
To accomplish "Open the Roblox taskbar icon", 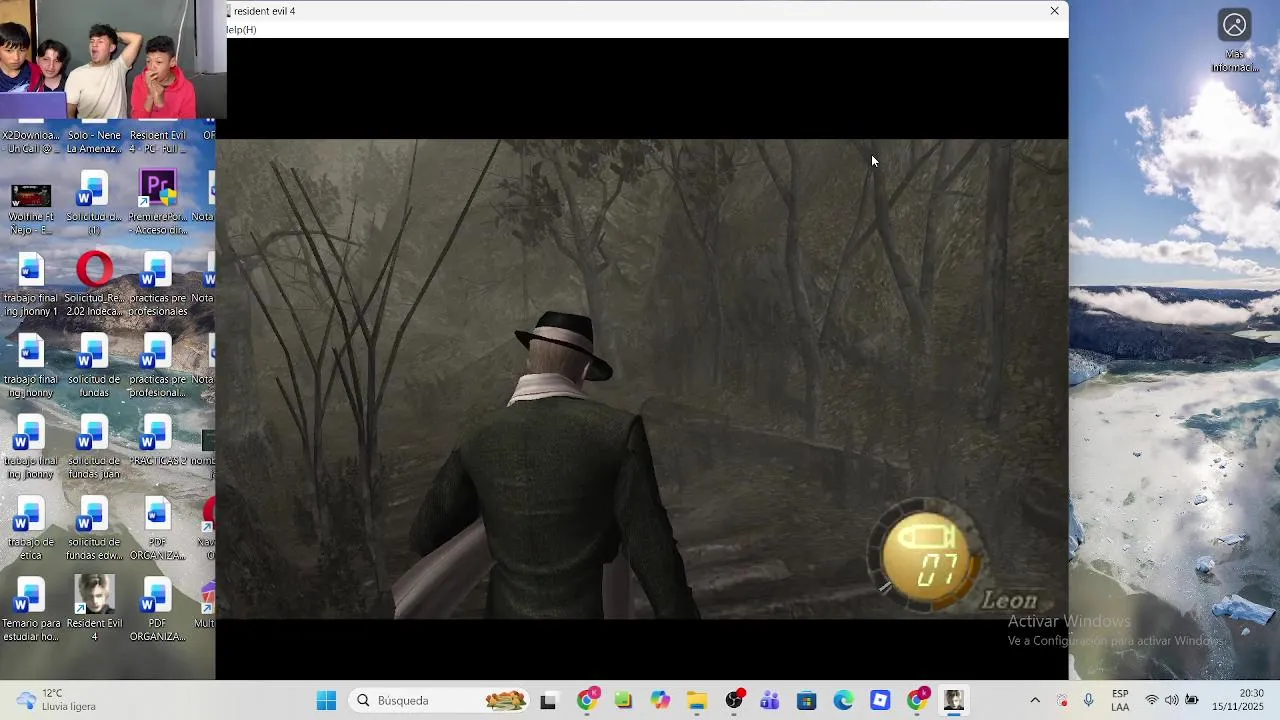I will (x=880, y=701).
